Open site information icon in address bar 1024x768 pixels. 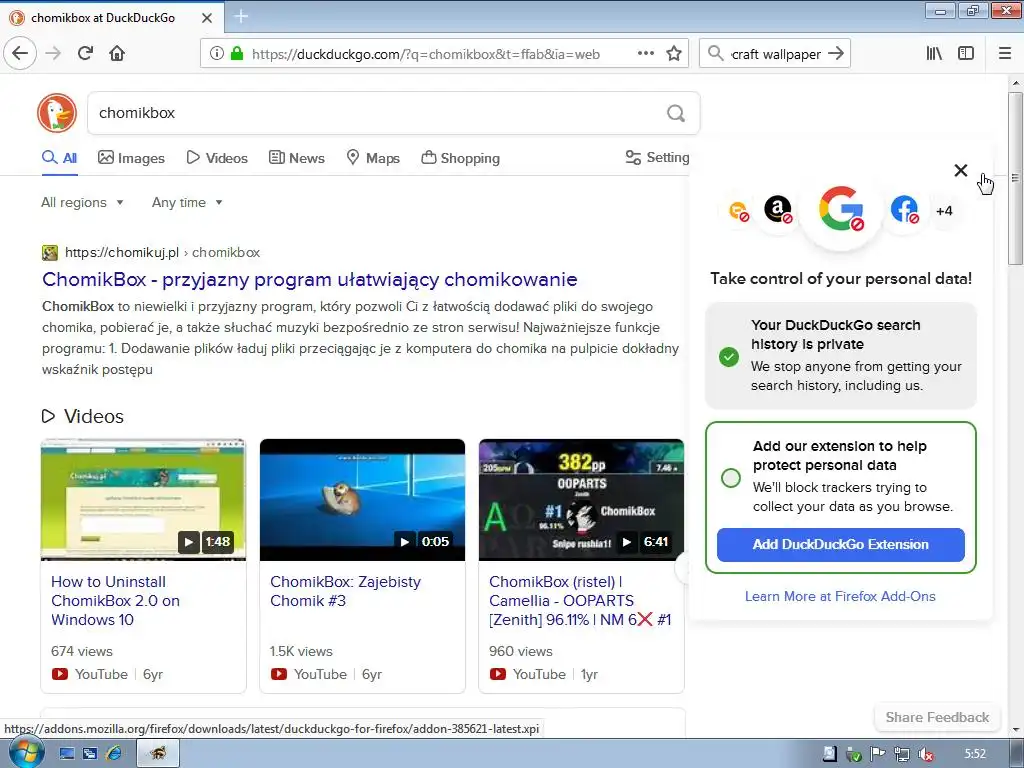pyautogui.click(x=216, y=54)
